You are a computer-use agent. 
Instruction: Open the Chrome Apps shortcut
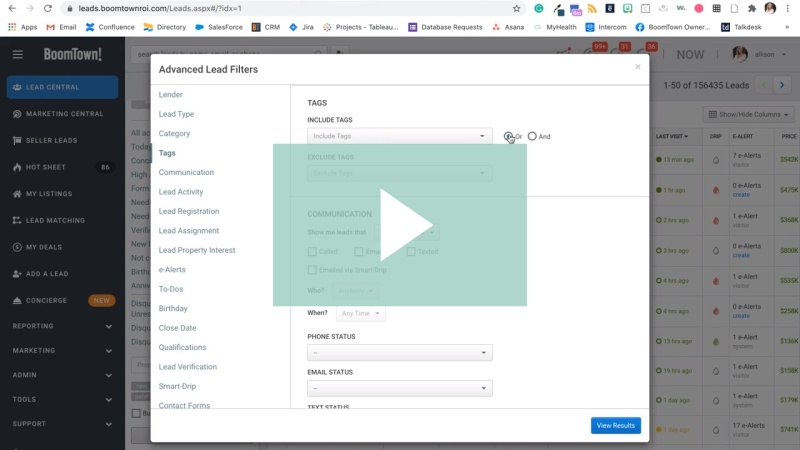click(22, 27)
